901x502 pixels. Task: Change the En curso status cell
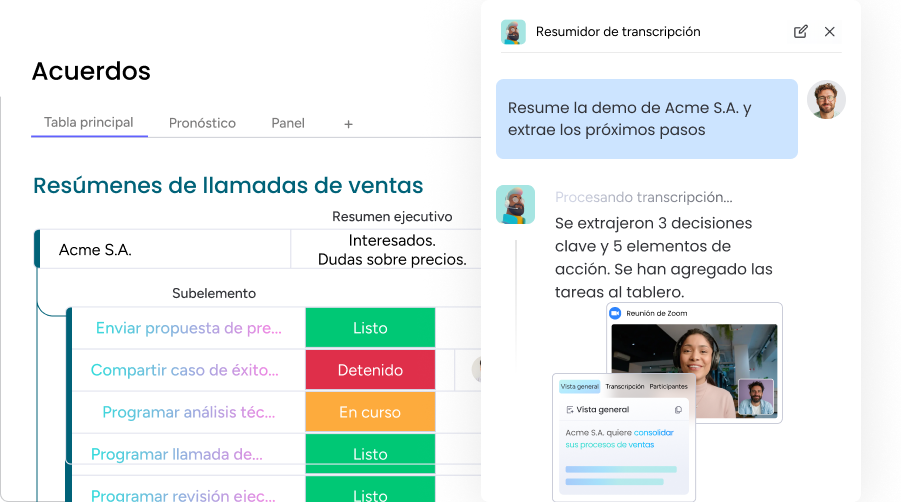pyautogui.click(x=370, y=412)
